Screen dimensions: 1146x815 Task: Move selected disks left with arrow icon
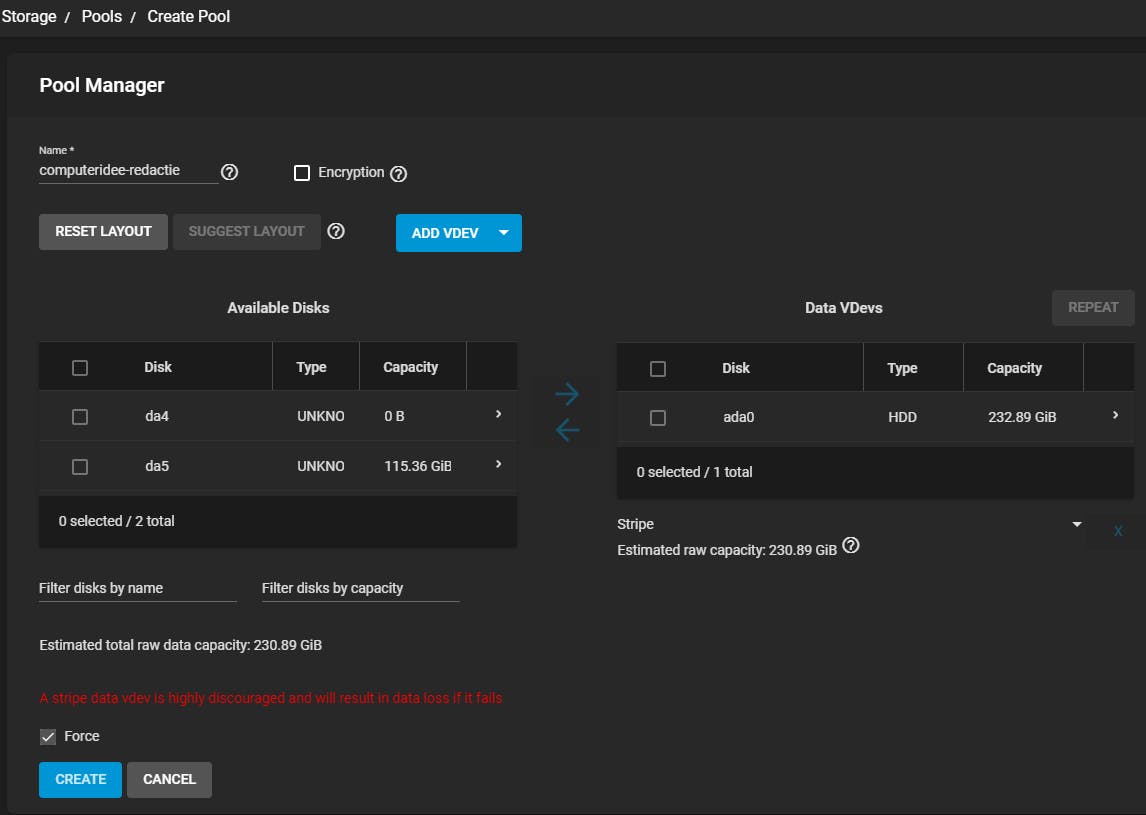567,430
